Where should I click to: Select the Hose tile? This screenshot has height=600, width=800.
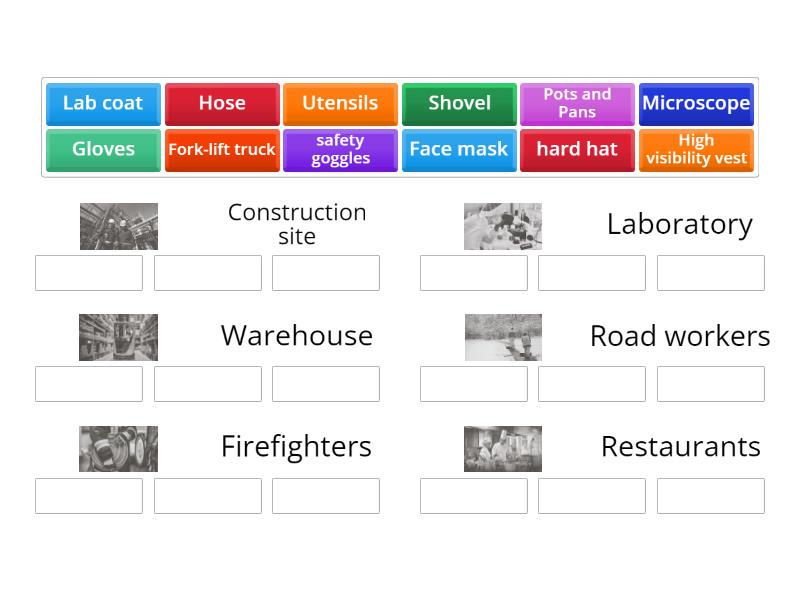(221, 103)
